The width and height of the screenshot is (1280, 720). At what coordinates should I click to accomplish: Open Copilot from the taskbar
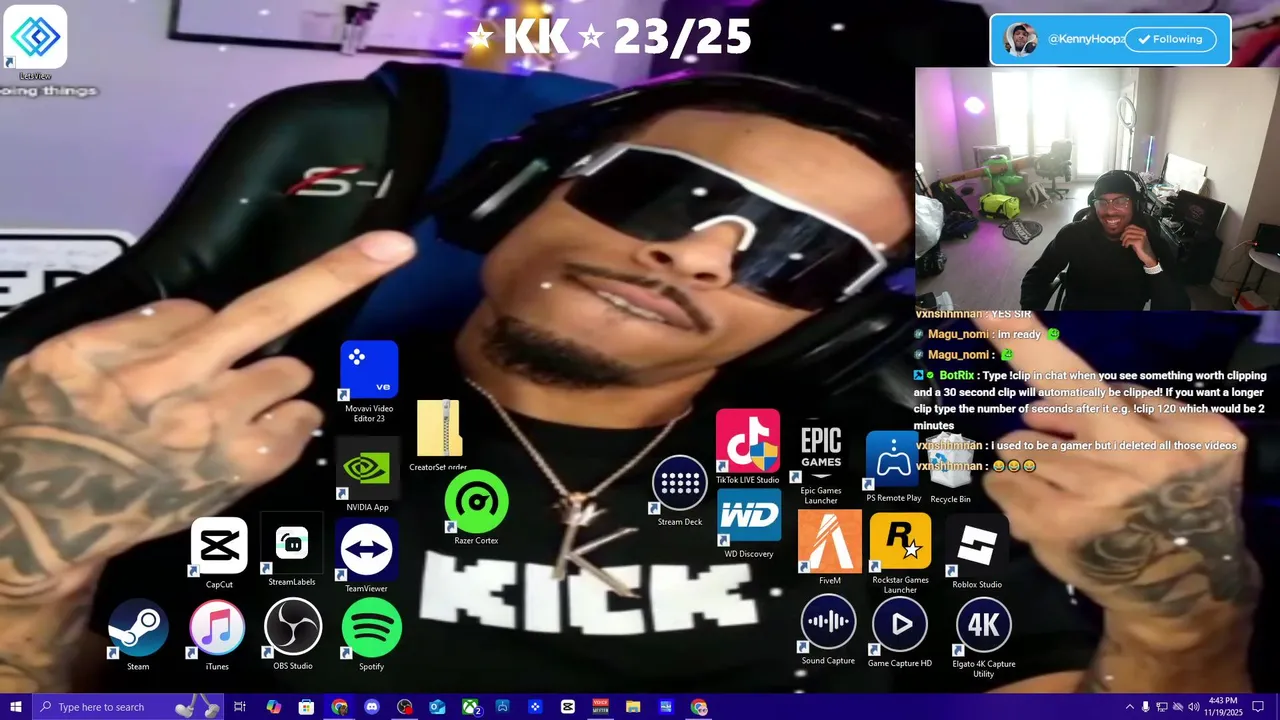(273, 707)
